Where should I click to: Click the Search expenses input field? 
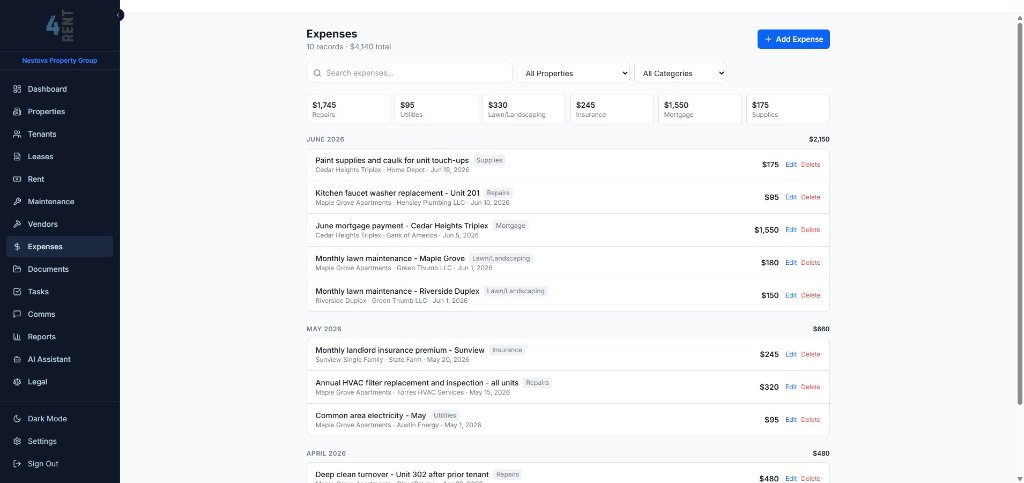click(x=409, y=73)
